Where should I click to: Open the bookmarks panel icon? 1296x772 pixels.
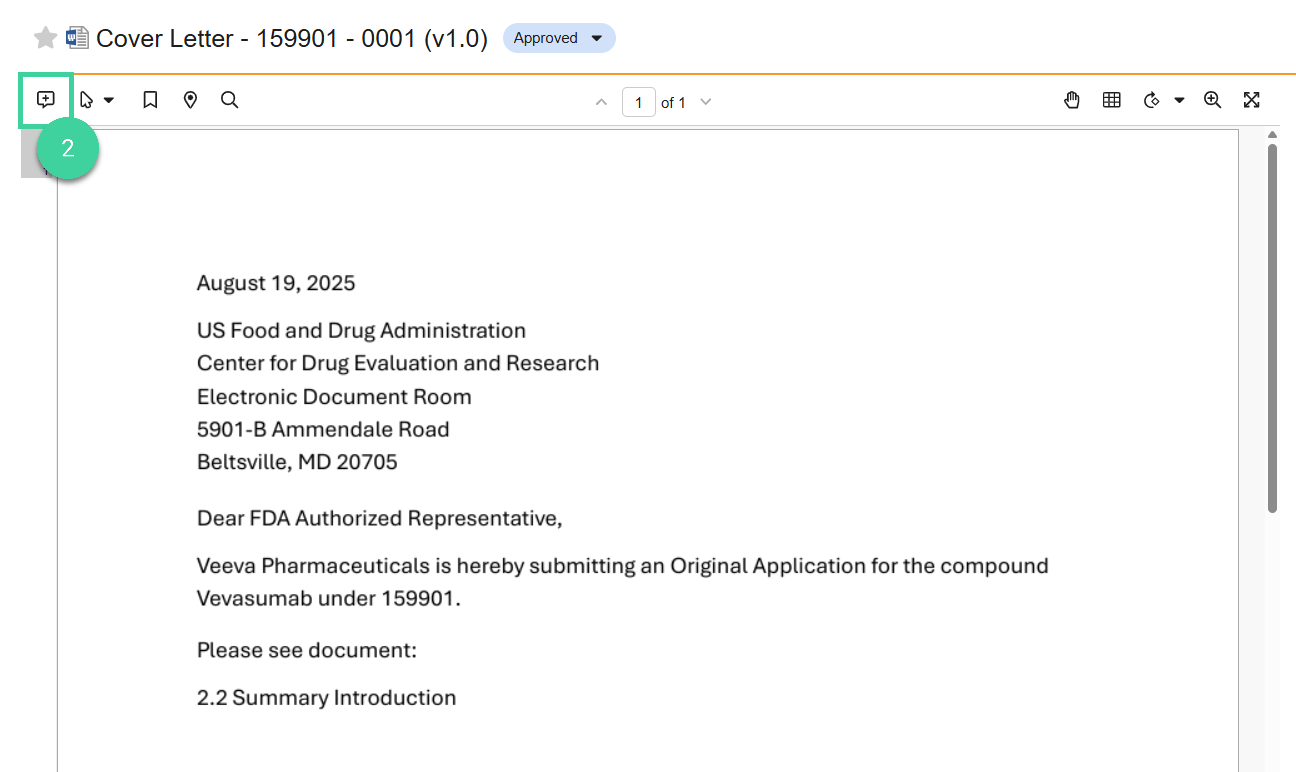pyautogui.click(x=150, y=100)
